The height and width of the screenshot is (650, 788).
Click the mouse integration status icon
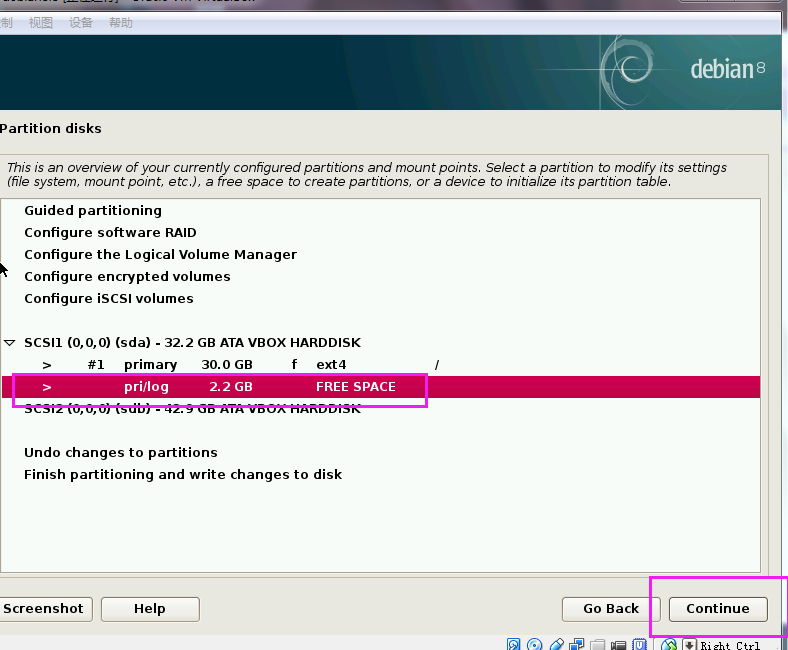tap(668, 645)
